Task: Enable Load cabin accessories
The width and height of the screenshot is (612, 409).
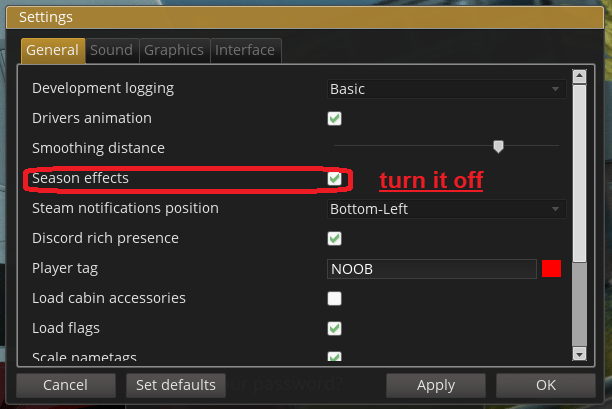Action: pyautogui.click(x=335, y=298)
